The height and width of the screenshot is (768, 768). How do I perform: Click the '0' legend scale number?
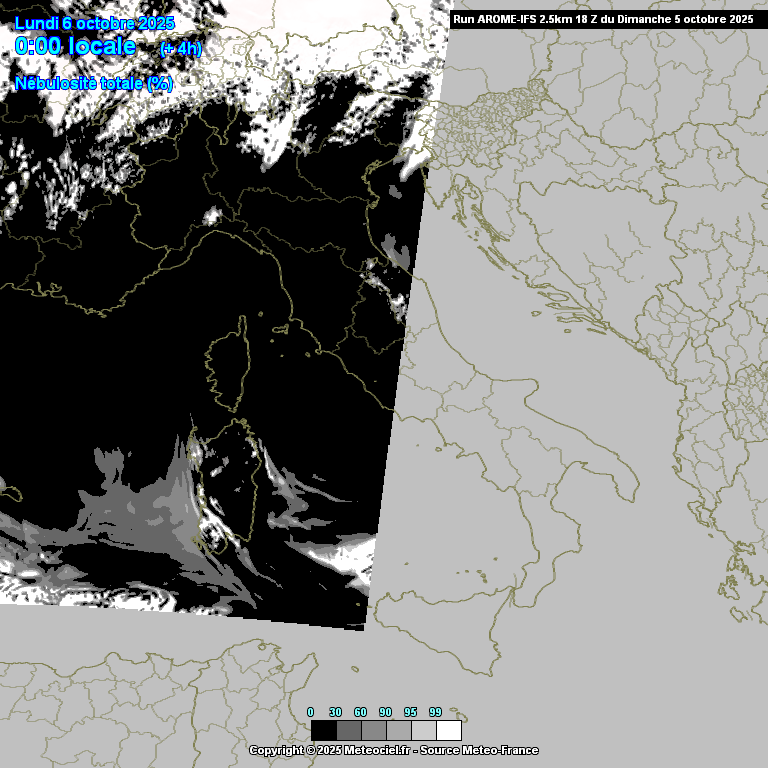click(x=311, y=711)
